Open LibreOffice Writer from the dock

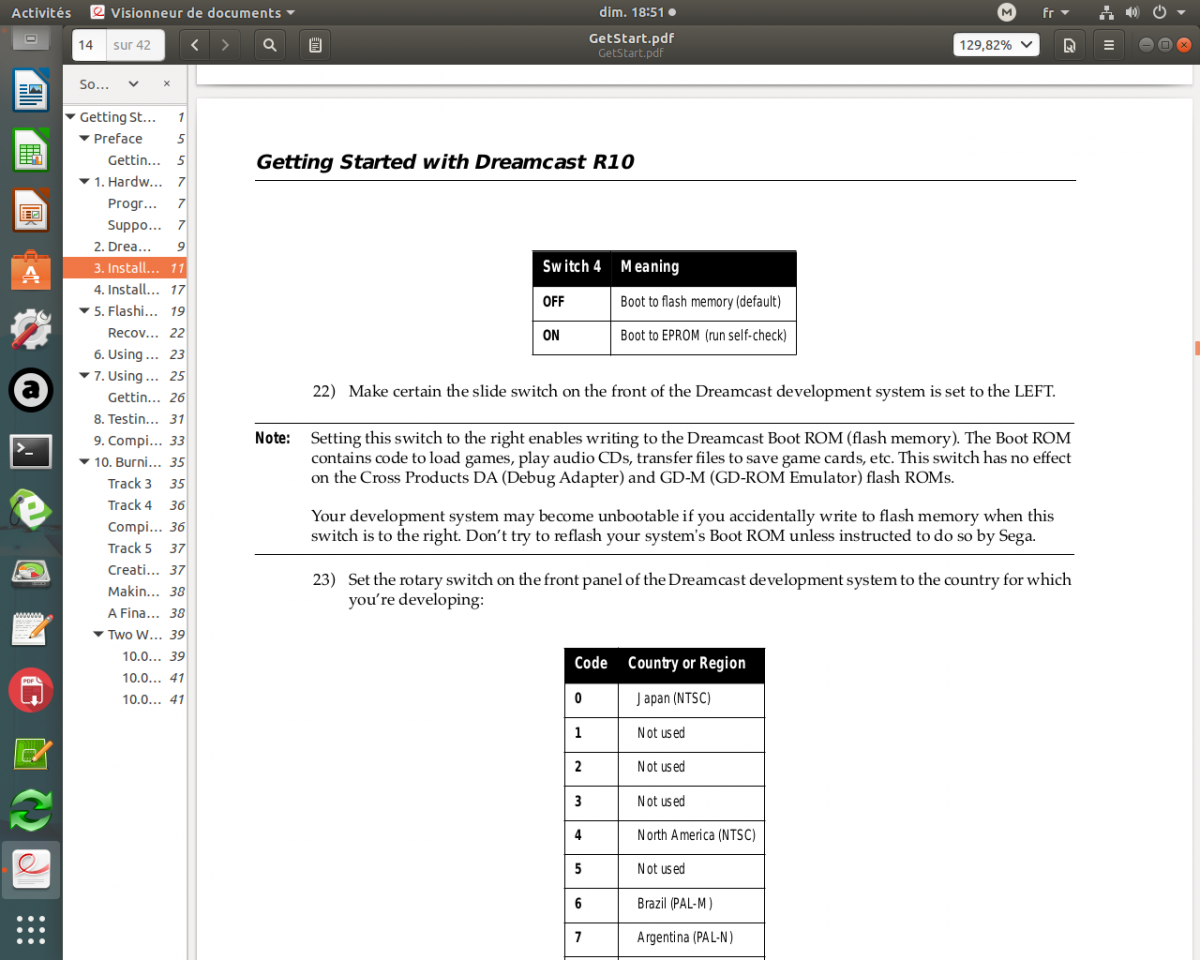[x=31, y=92]
